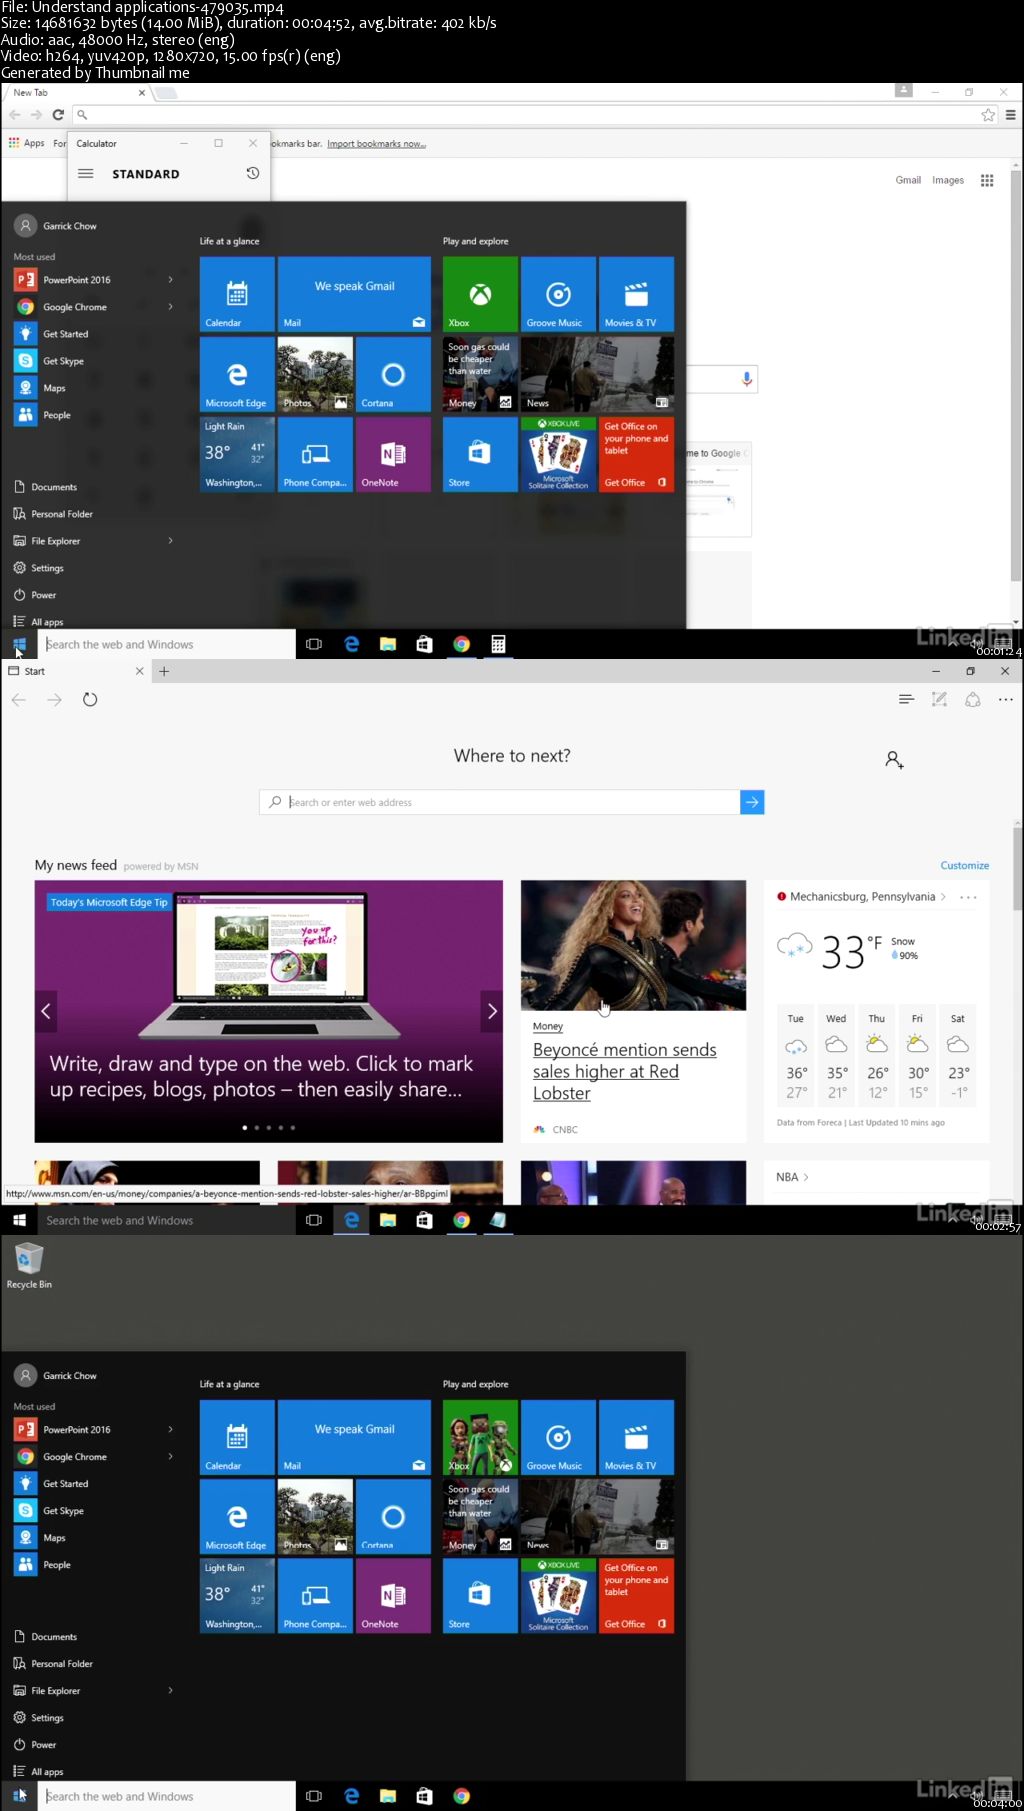
Task: Open the Apps shortcut on Chrome's bookmarks bar
Action: [27, 143]
